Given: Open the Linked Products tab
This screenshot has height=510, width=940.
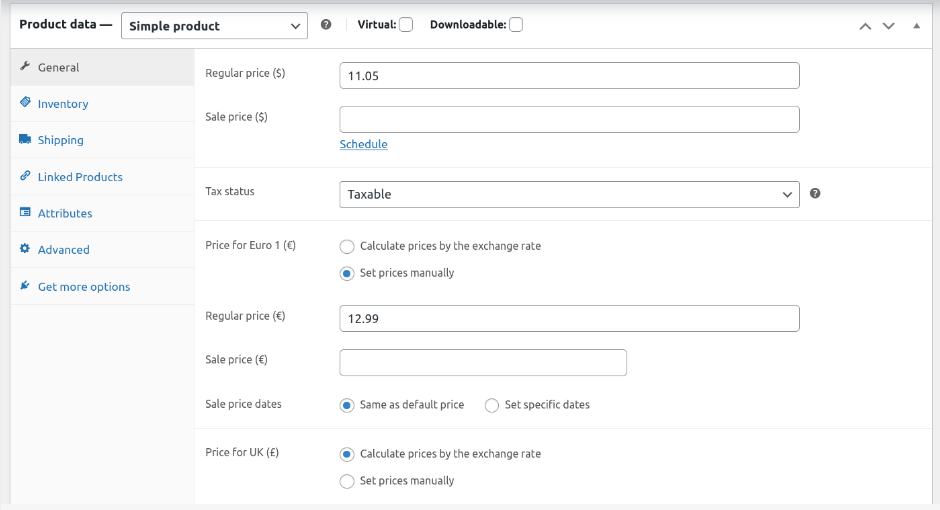Looking at the screenshot, I should click(102, 177).
